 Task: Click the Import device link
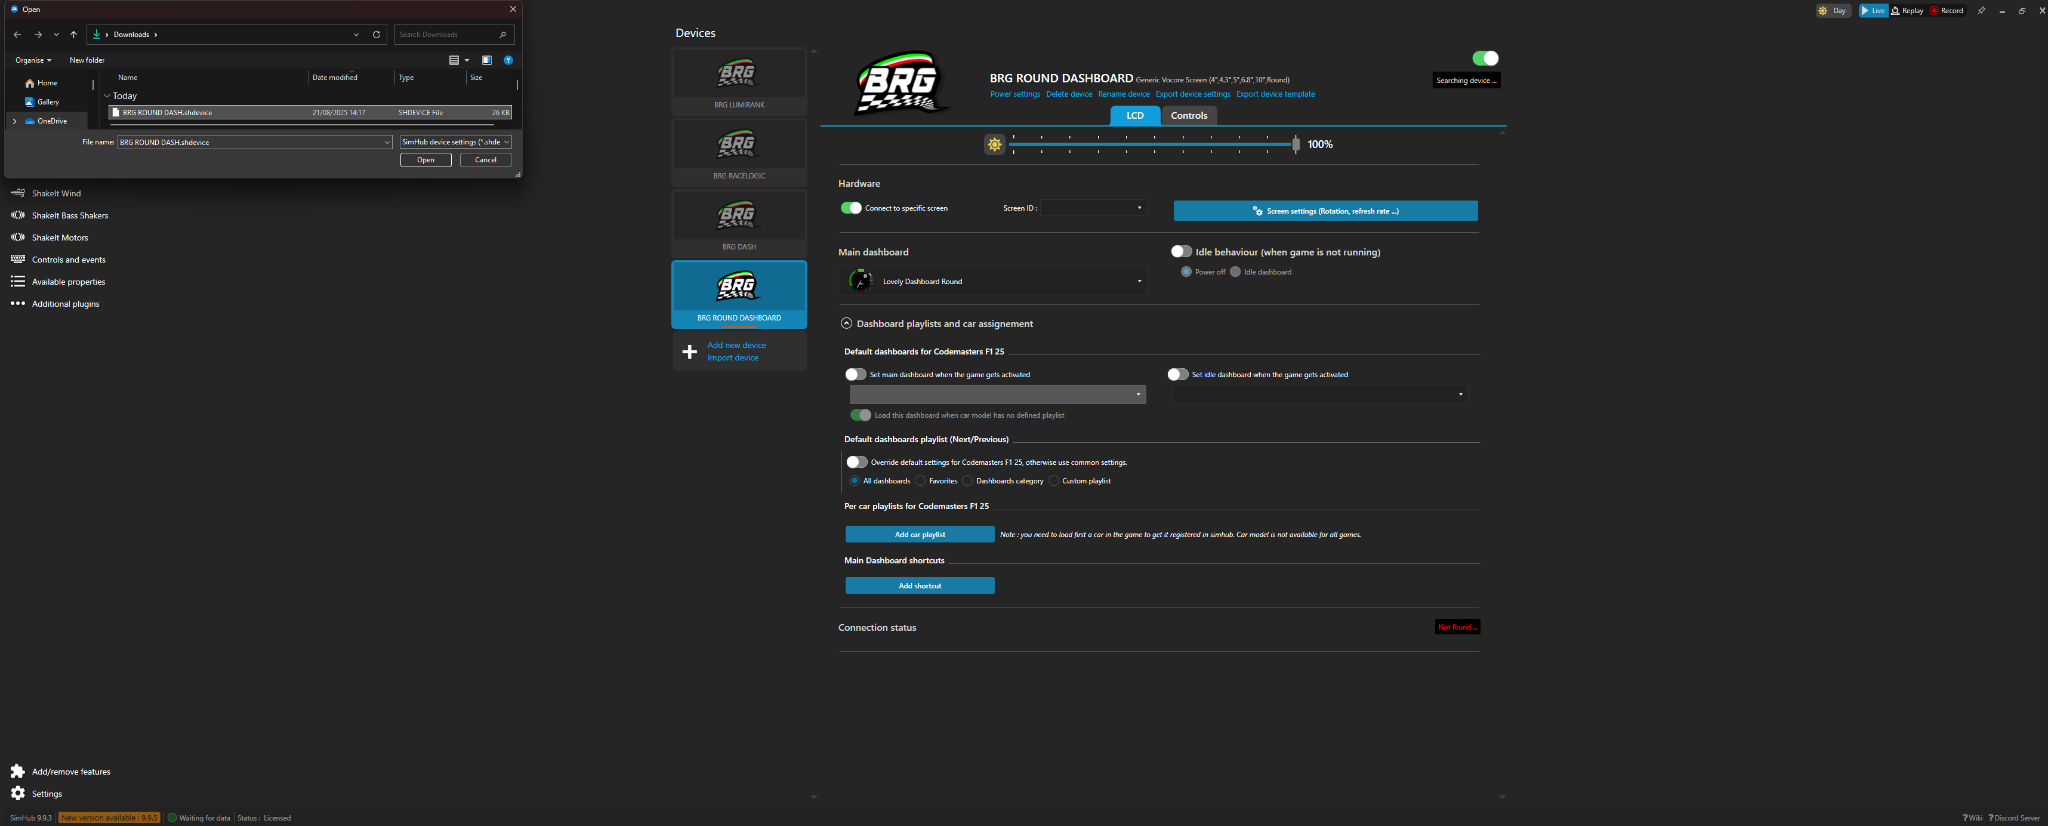click(733, 358)
